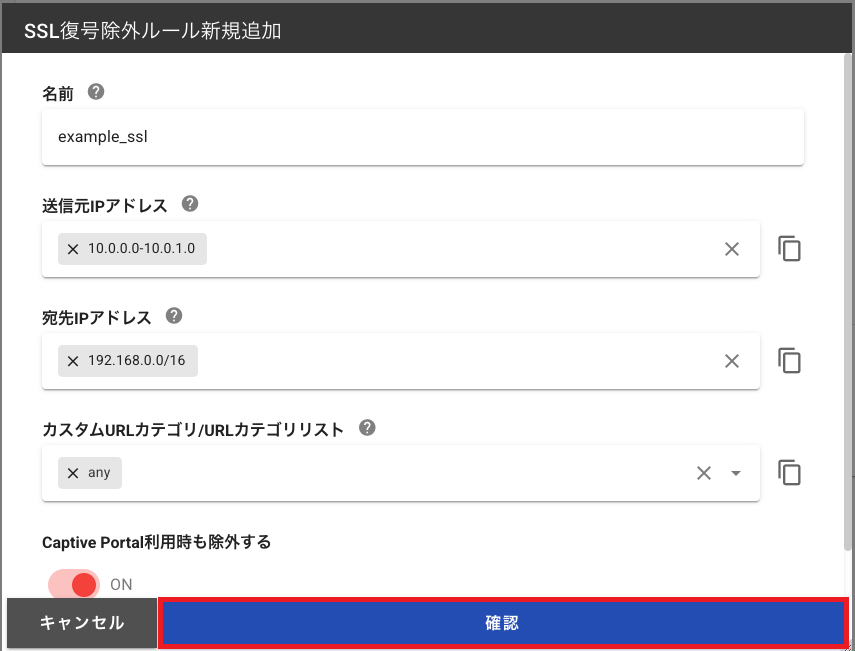The height and width of the screenshot is (651, 855).
Task: Open help for 送信元IPアドレス
Action: pyautogui.click(x=190, y=204)
